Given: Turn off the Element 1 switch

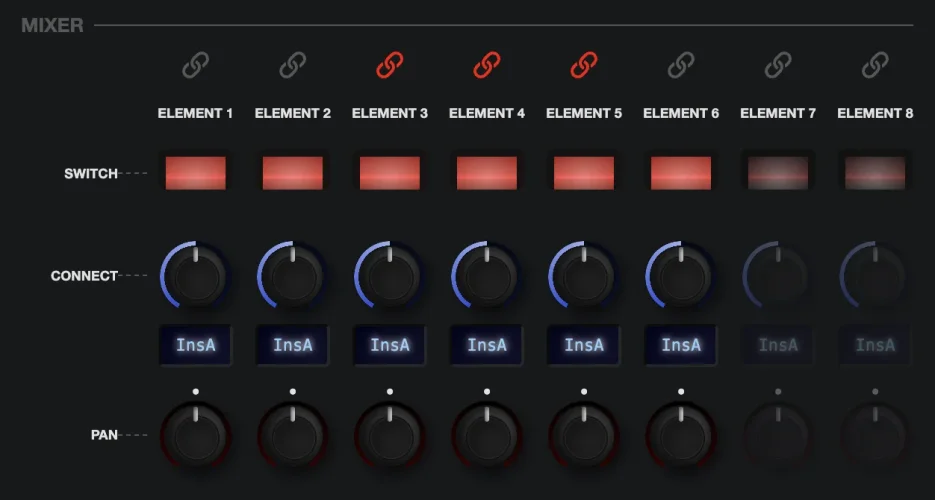Looking at the screenshot, I should 195,173.
